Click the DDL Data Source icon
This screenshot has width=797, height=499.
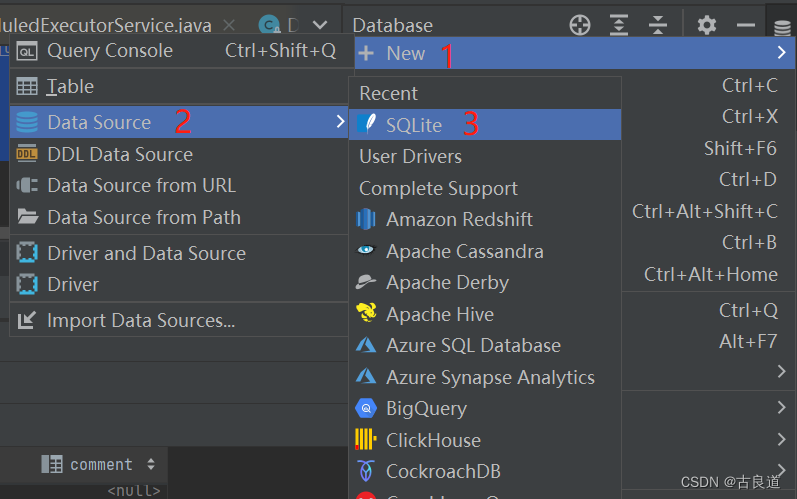(26, 153)
